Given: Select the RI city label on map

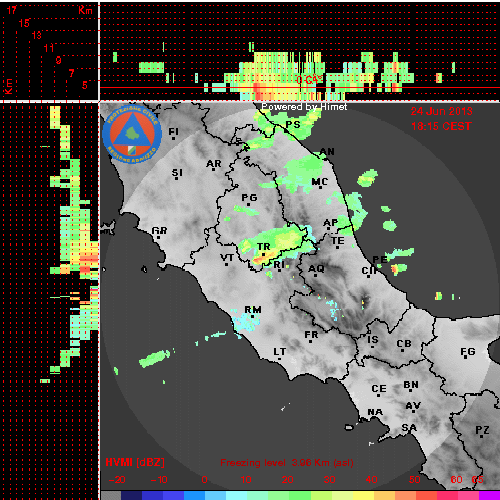Looking at the screenshot, I should 279,265.
